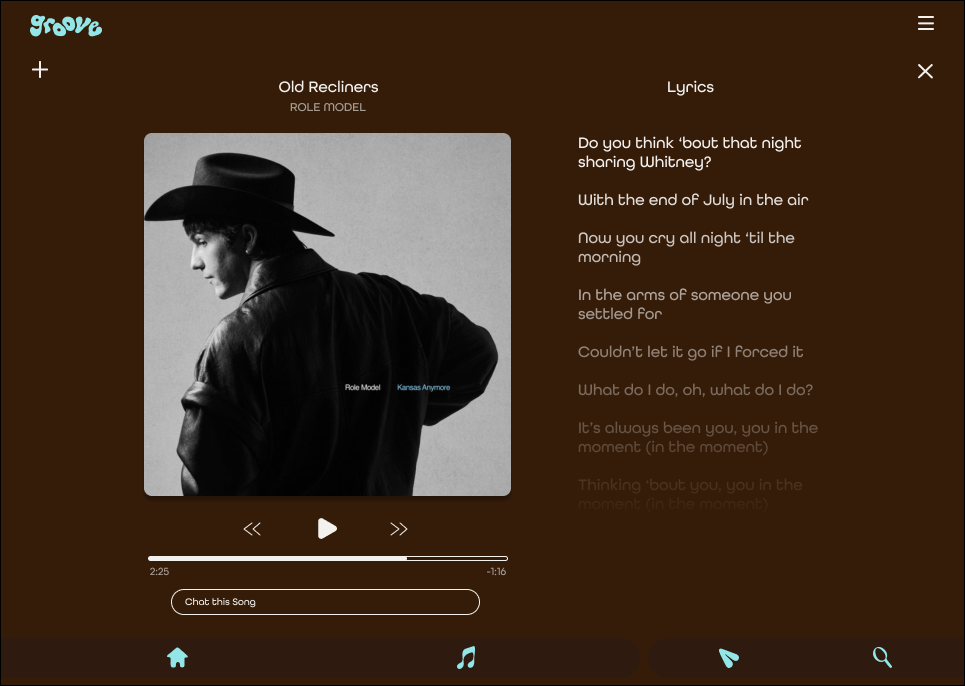Click the remaining time -1:16
This screenshot has width=965, height=686.
point(496,572)
